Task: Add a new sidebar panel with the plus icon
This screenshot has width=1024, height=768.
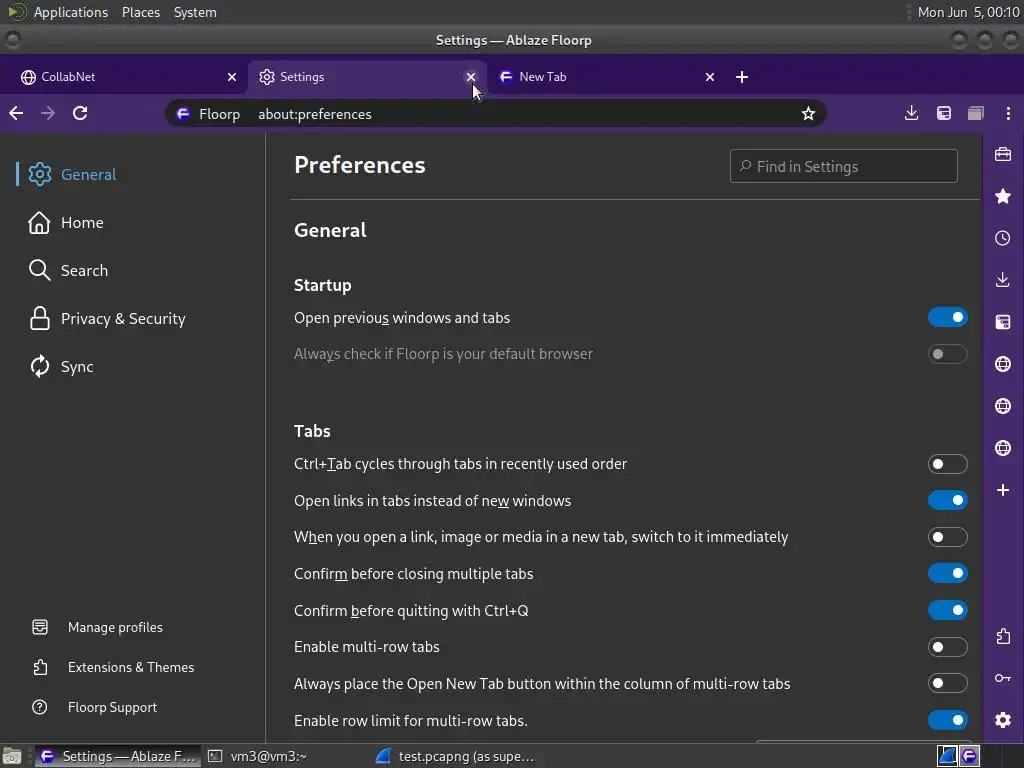Action: point(1003,490)
